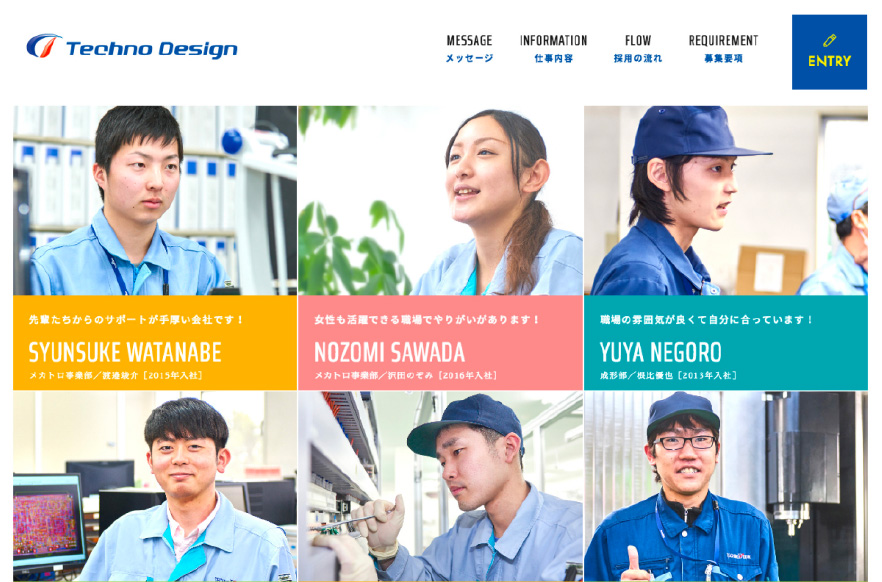Click the Techno Design swoosh logo icon
The height and width of the screenshot is (582, 882).
(44, 46)
